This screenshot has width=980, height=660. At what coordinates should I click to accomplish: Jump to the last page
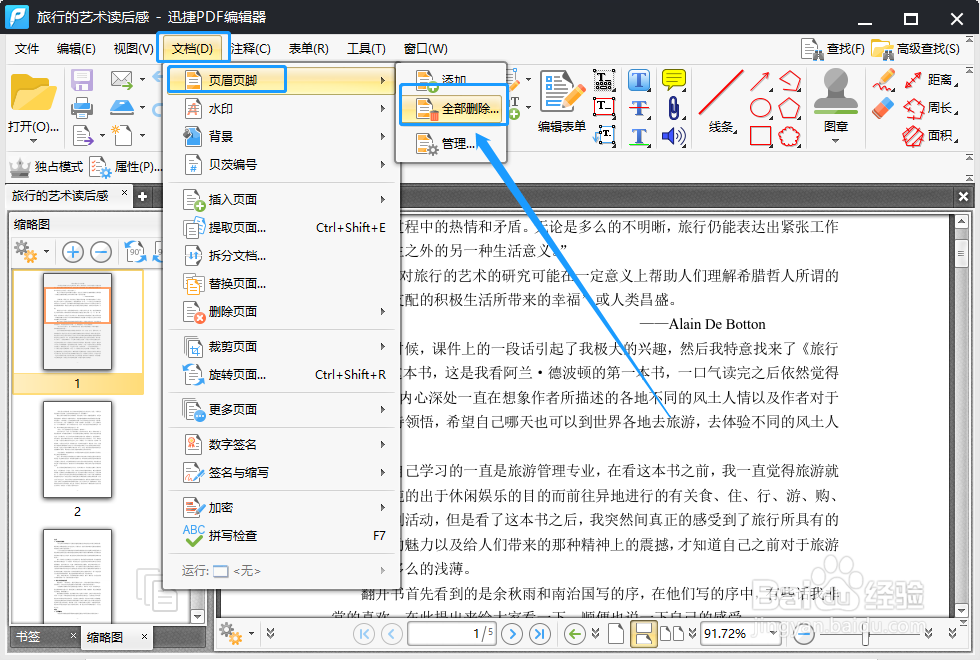tap(539, 634)
